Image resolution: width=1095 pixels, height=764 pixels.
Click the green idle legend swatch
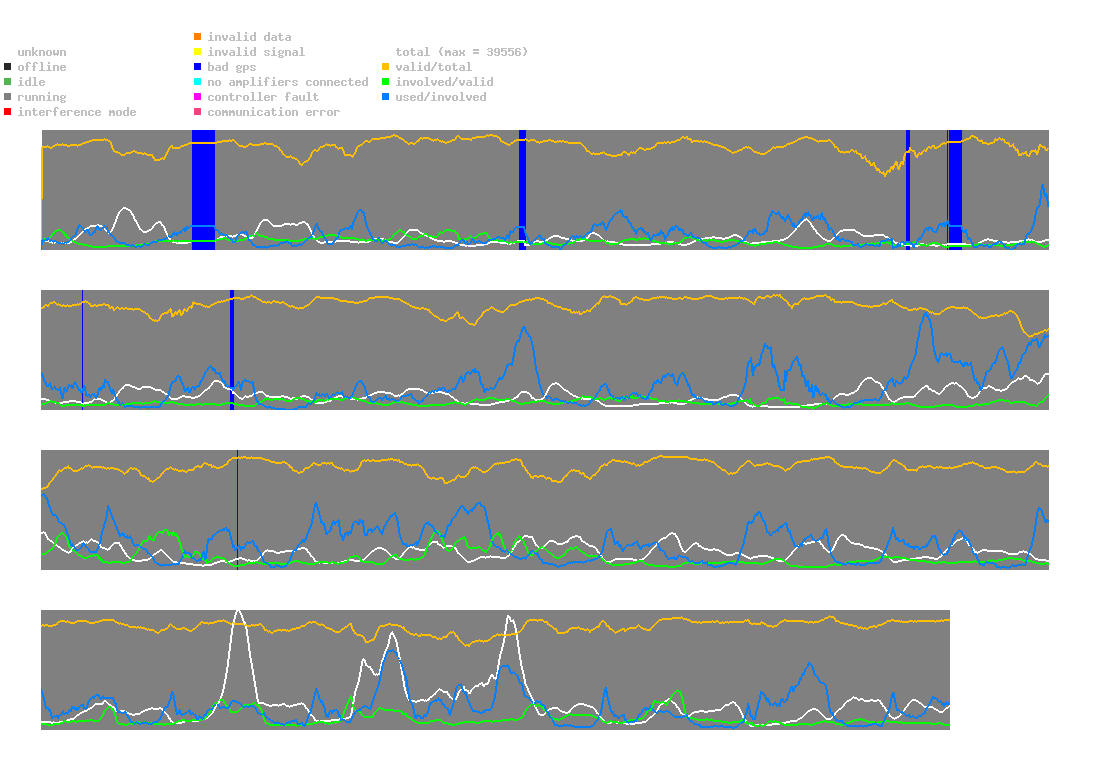pyautogui.click(x=8, y=82)
